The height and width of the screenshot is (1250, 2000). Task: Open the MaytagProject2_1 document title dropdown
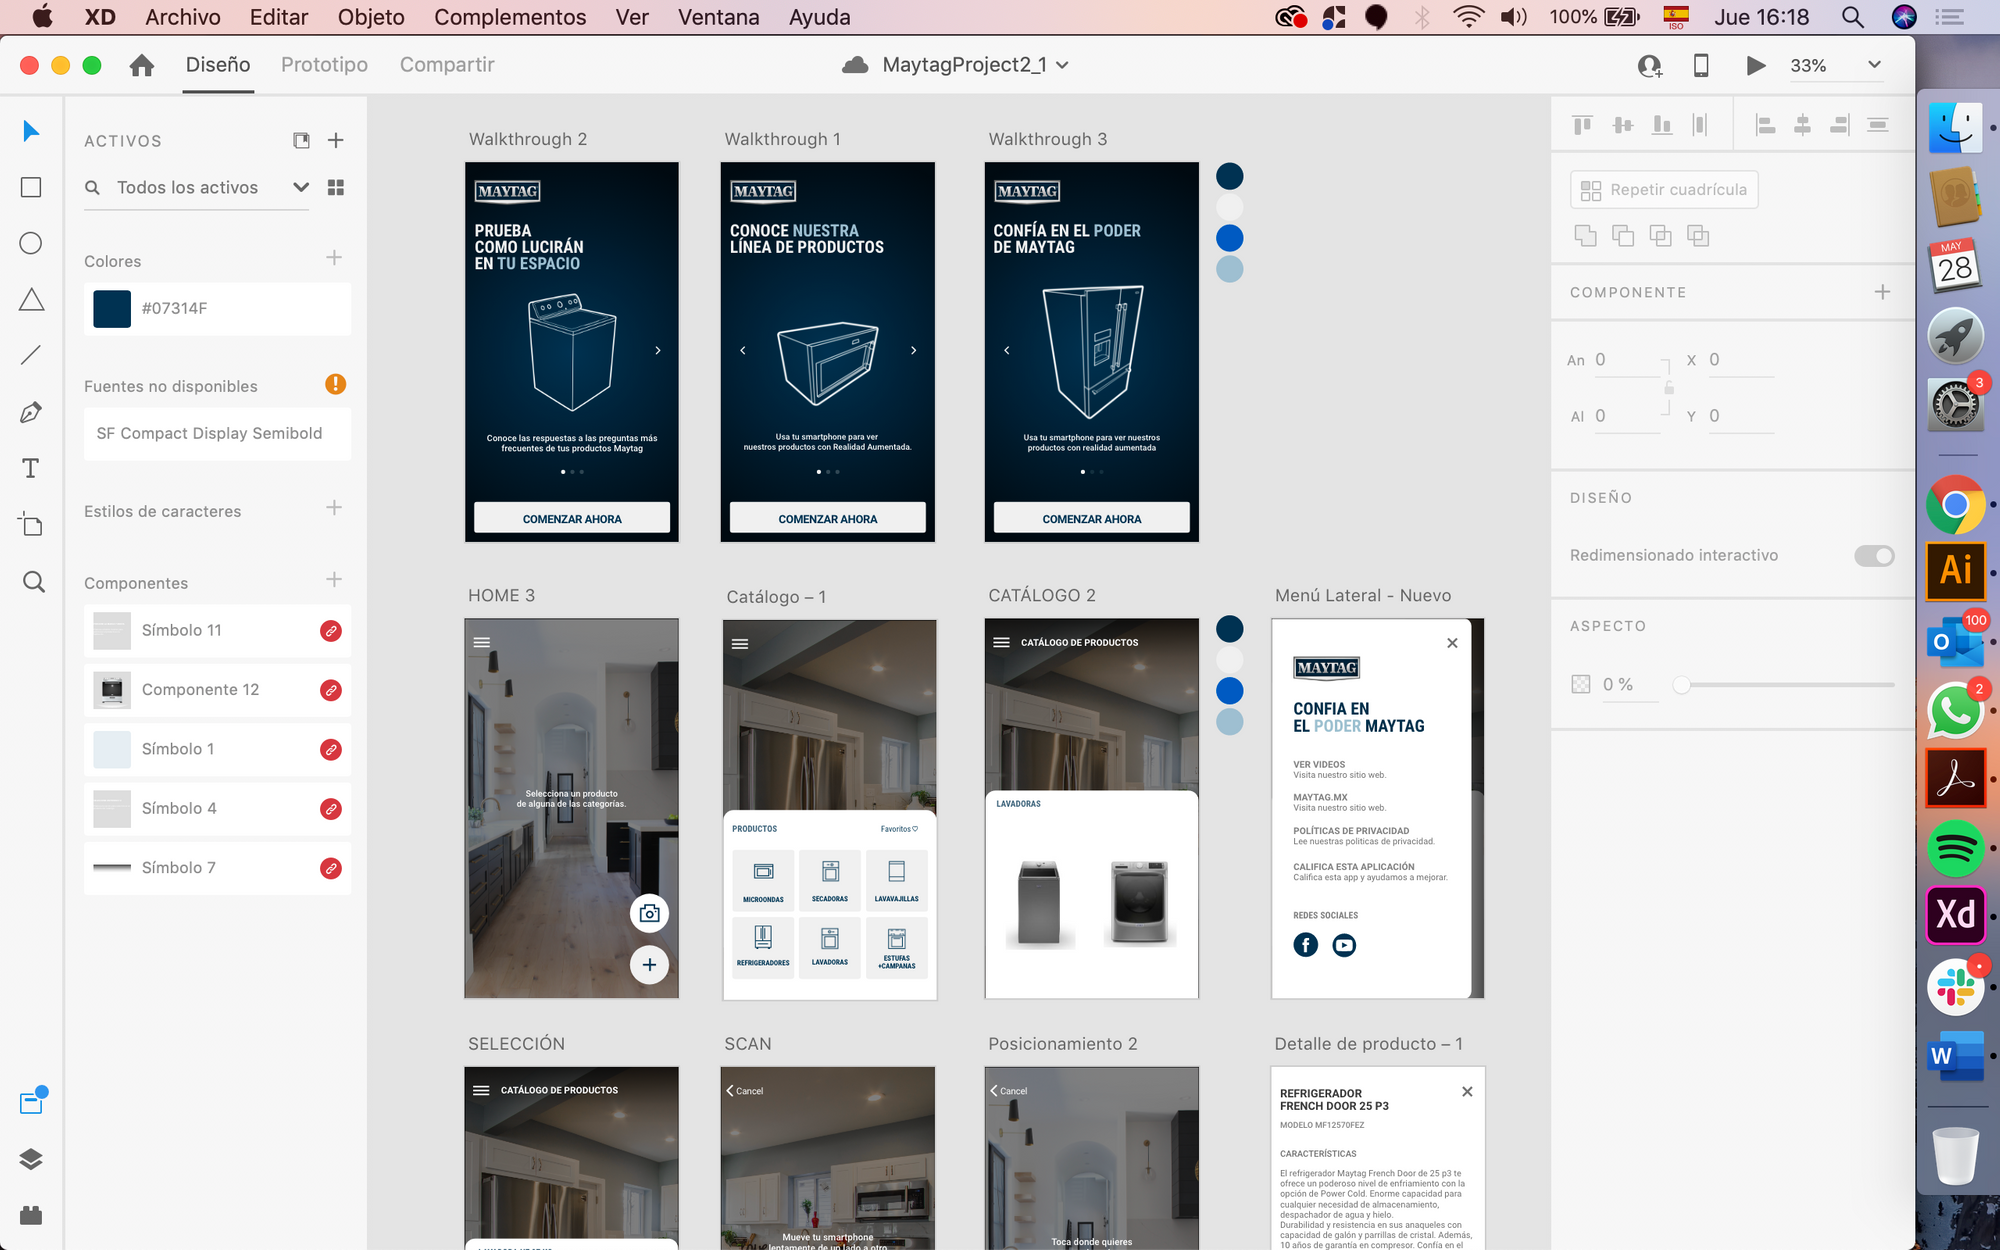1062,65
